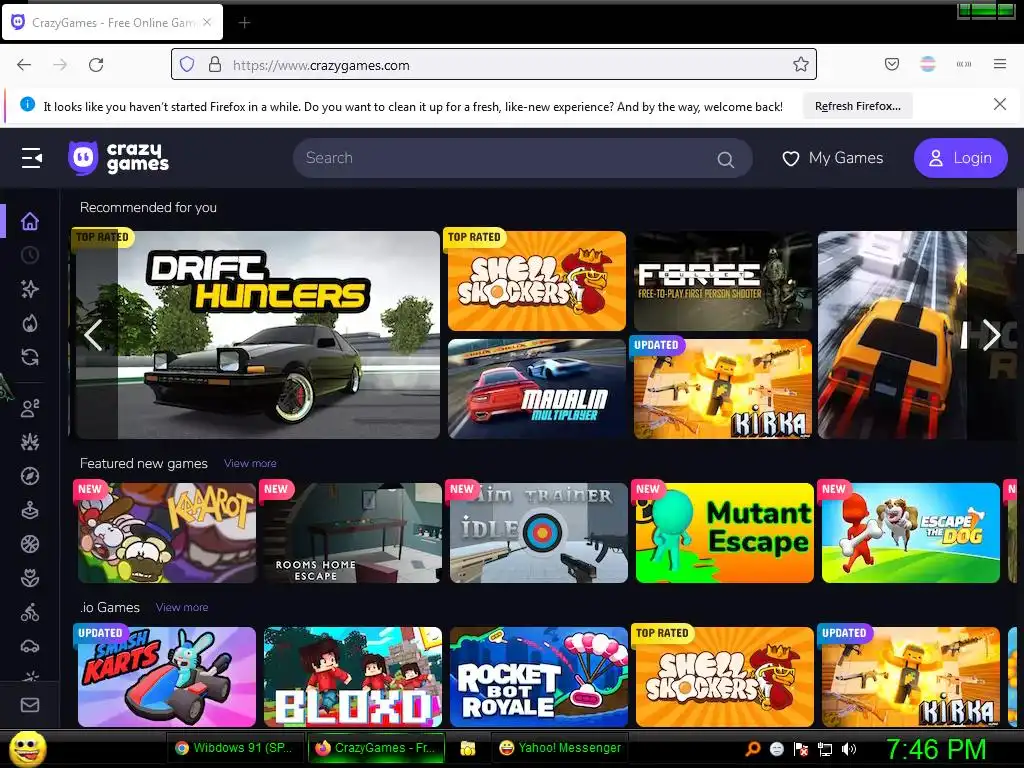Go back with the browser back arrow
Viewport: 1024px width, 768px height.
coord(24,65)
